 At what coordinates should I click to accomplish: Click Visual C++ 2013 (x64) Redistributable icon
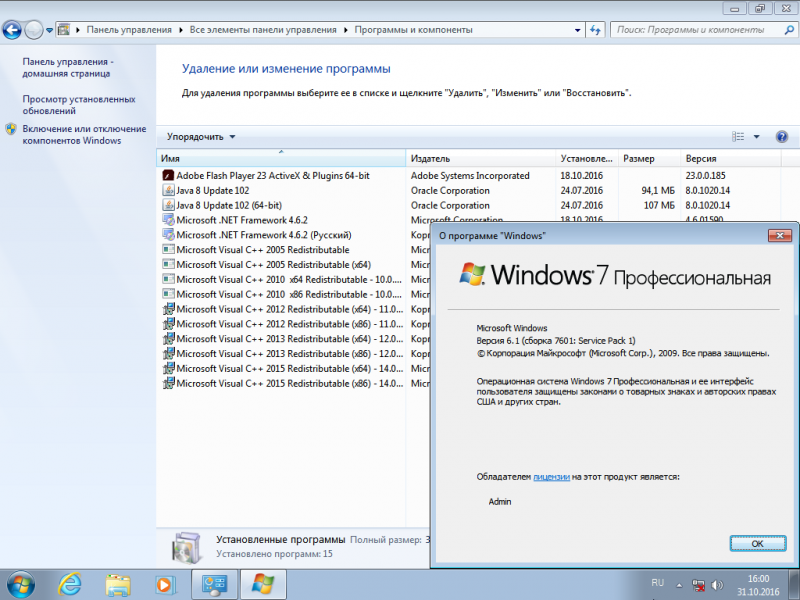click(x=168, y=338)
